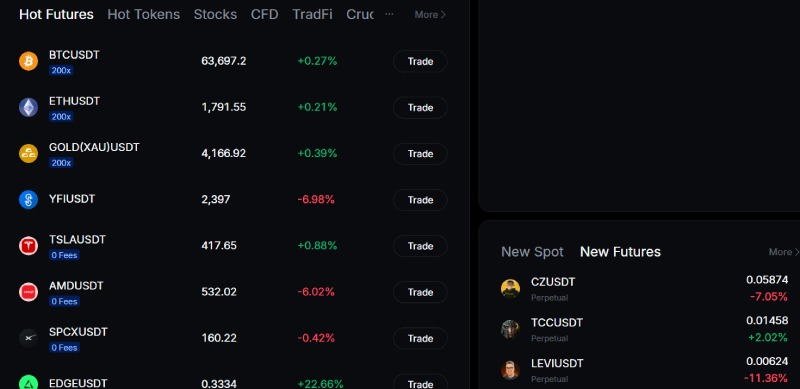The width and height of the screenshot is (800, 389).
Task: Switch to the New Spot tab
Action: point(532,252)
